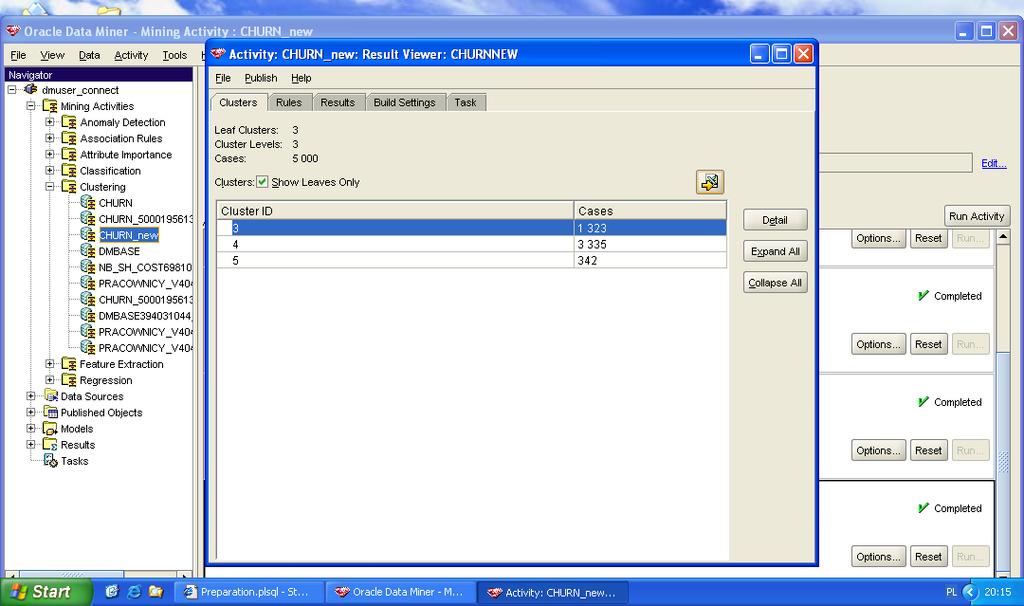Click the Run Activity button
1024x606 pixels.
pos(976,216)
